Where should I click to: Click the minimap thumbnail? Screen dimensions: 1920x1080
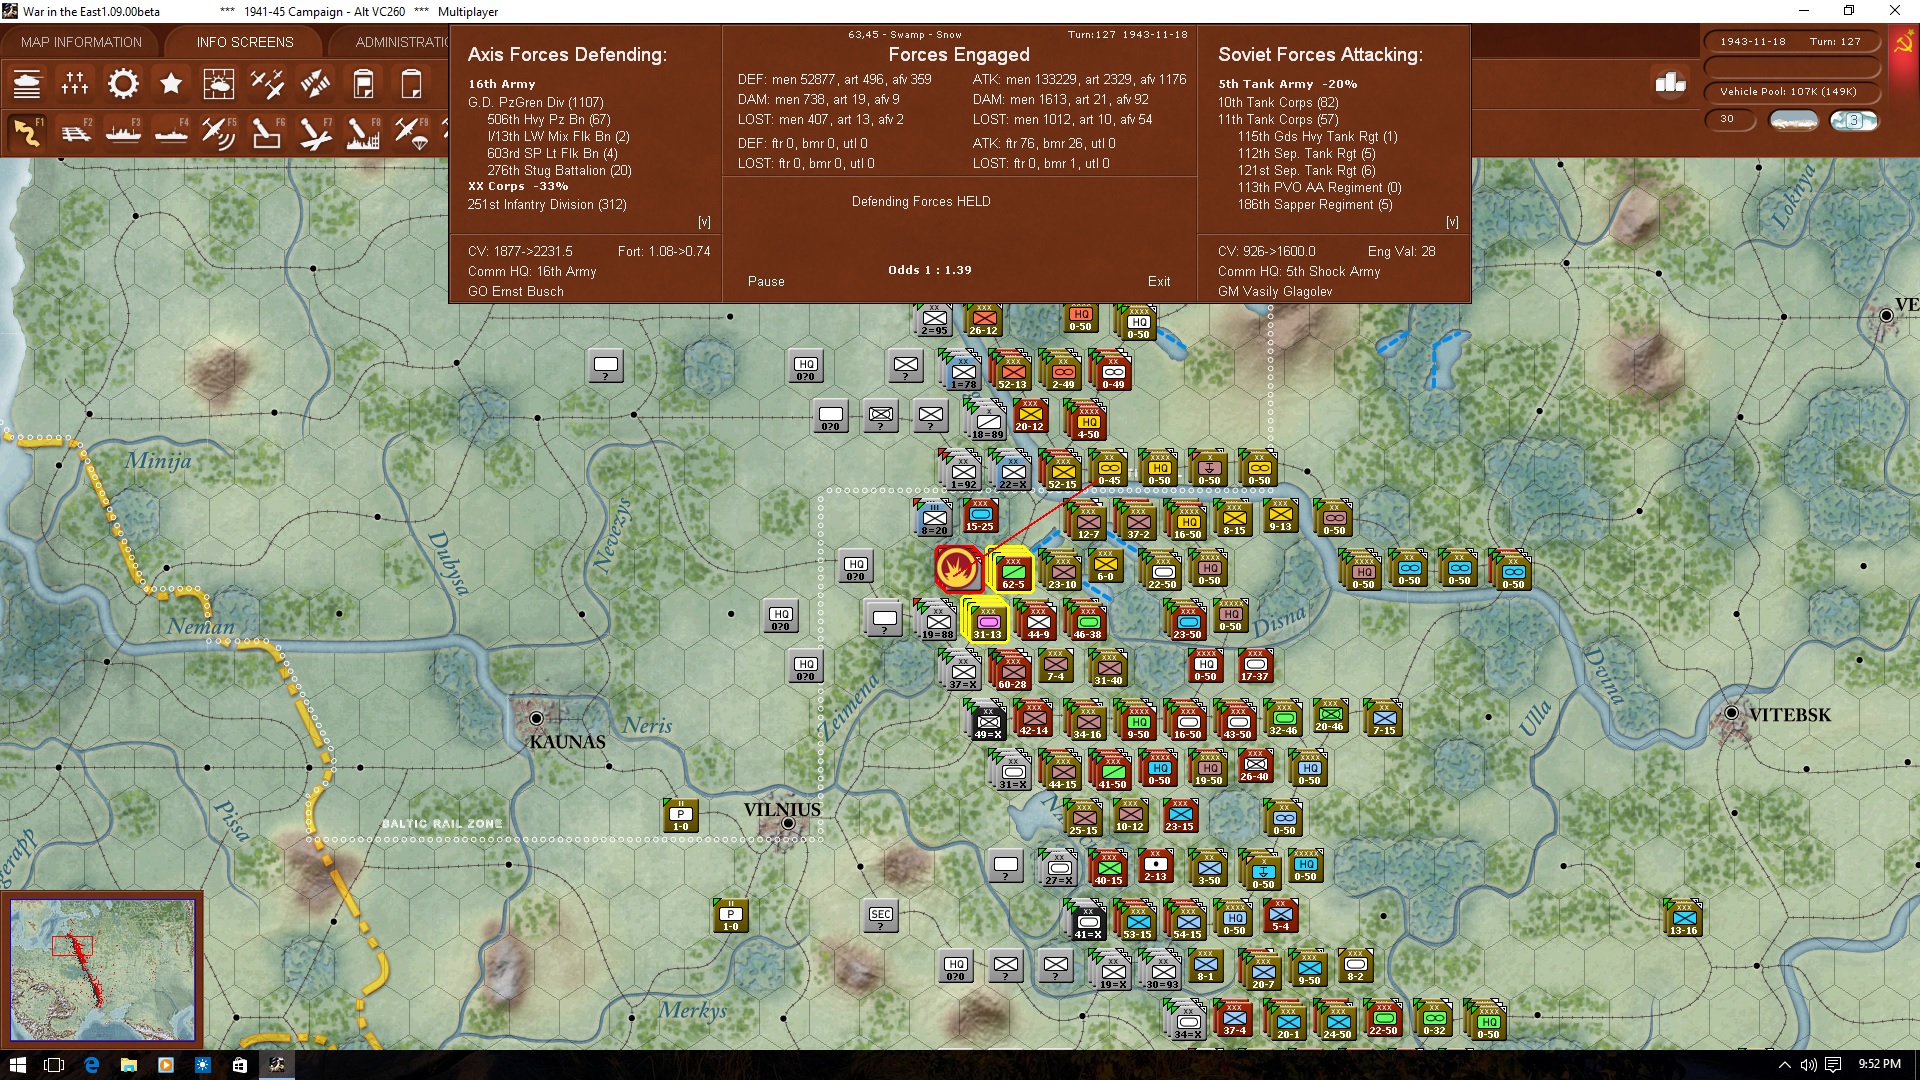pyautogui.click(x=102, y=969)
